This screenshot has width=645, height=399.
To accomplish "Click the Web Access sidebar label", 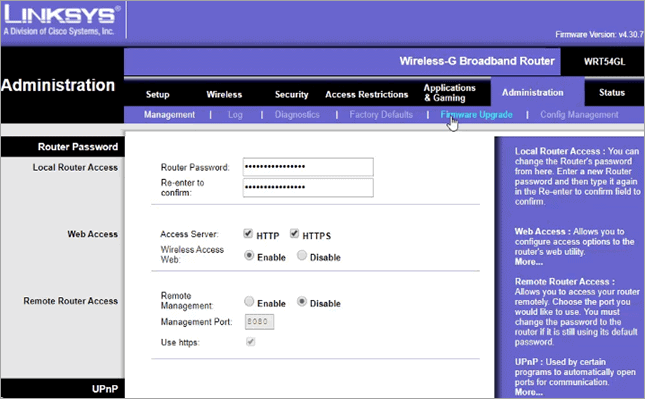I will pyautogui.click(x=93, y=234).
